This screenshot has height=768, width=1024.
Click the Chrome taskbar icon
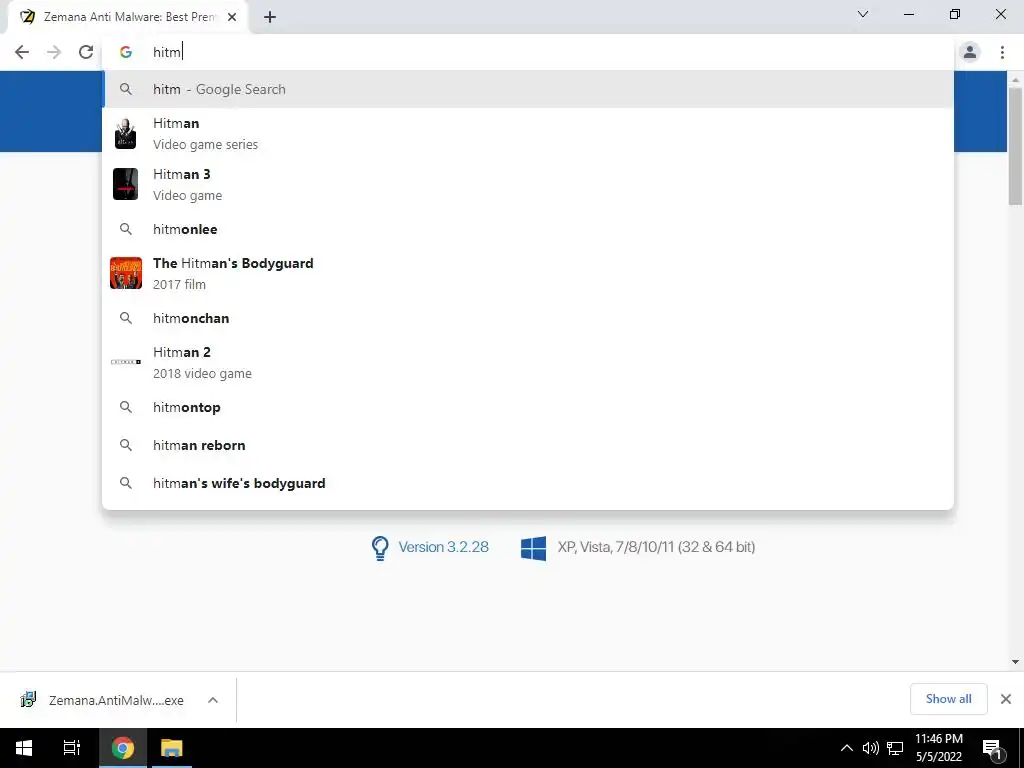click(x=123, y=748)
